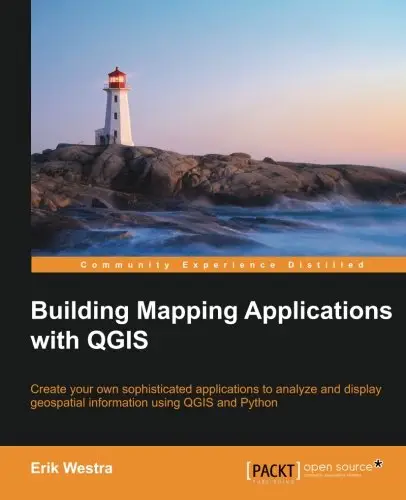The image size is (406, 500).
Task: Click the author name "Erik Westra"
Action: [71, 468]
